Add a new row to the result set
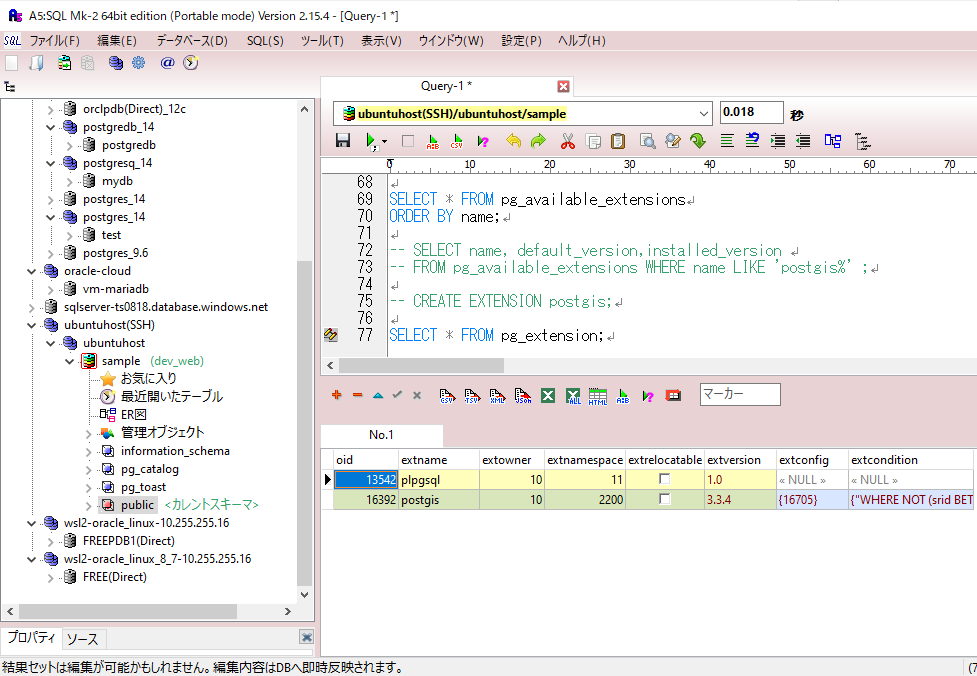The height and width of the screenshot is (676, 977). point(336,394)
